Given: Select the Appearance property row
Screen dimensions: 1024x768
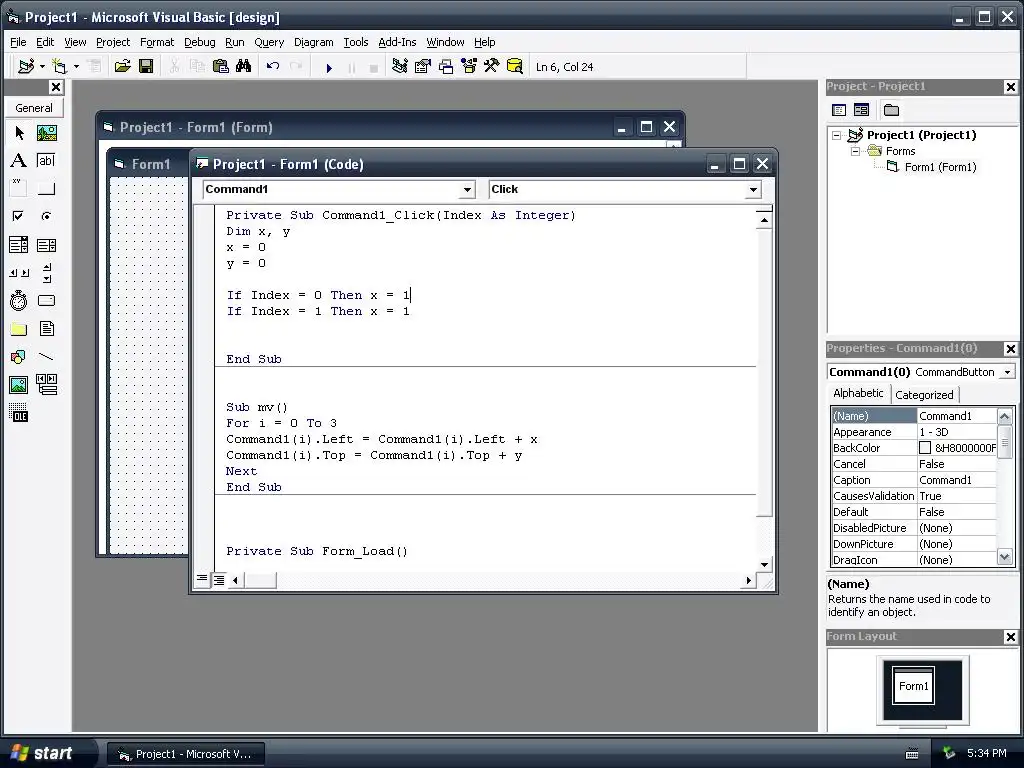Looking at the screenshot, I should (x=914, y=432).
